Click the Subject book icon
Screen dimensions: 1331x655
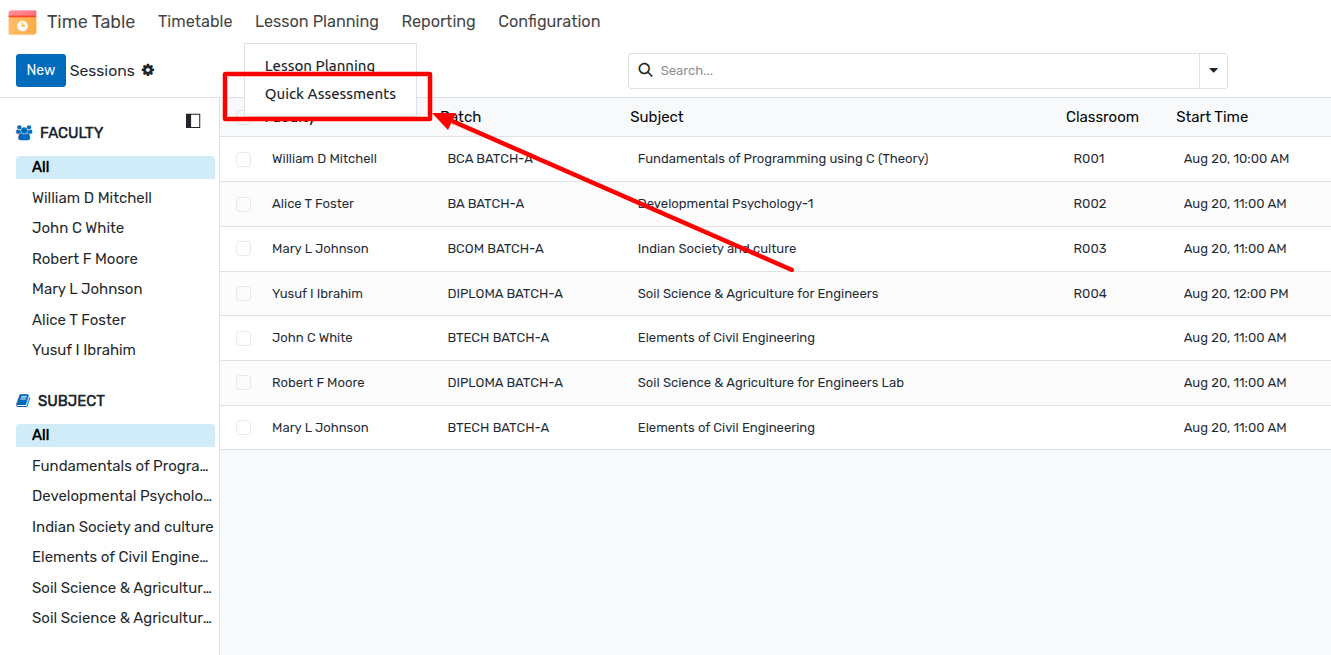[x=23, y=401]
